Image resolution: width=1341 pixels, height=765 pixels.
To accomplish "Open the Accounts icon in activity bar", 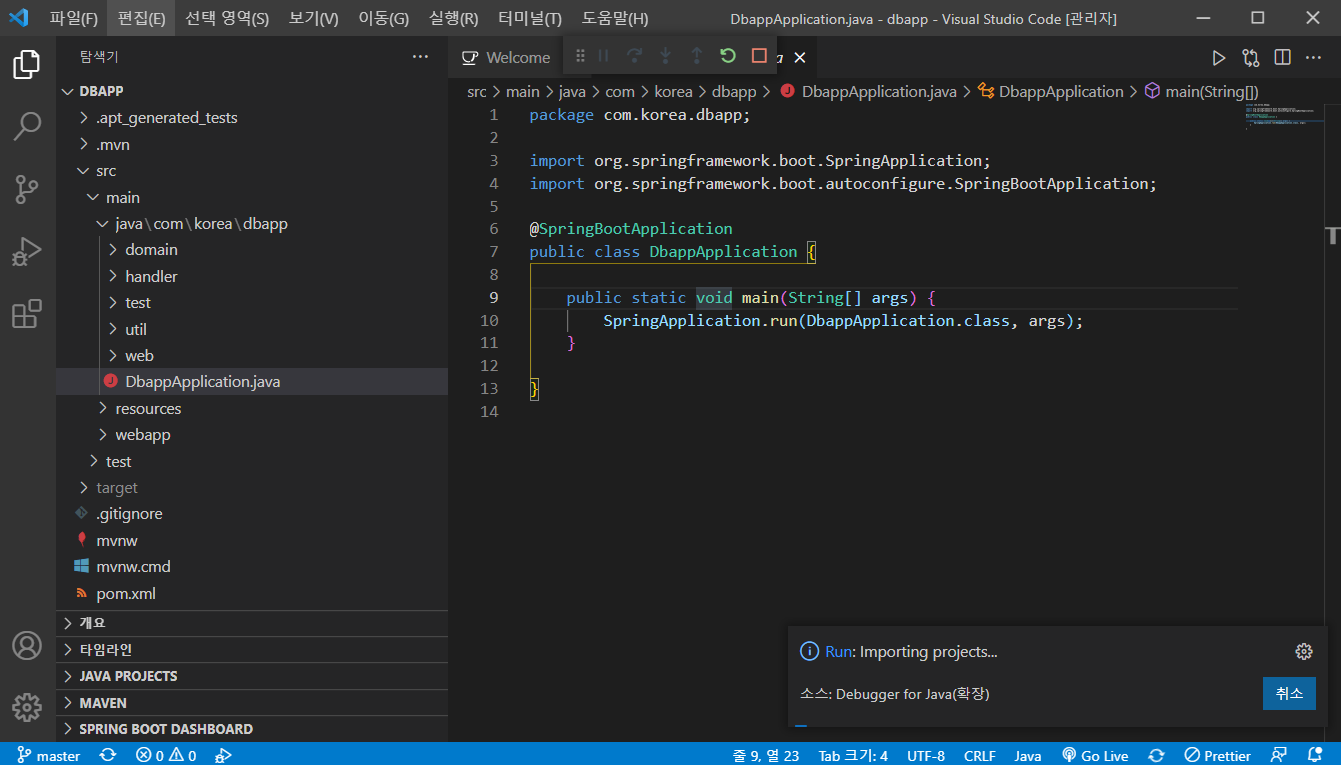I will pyautogui.click(x=27, y=646).
